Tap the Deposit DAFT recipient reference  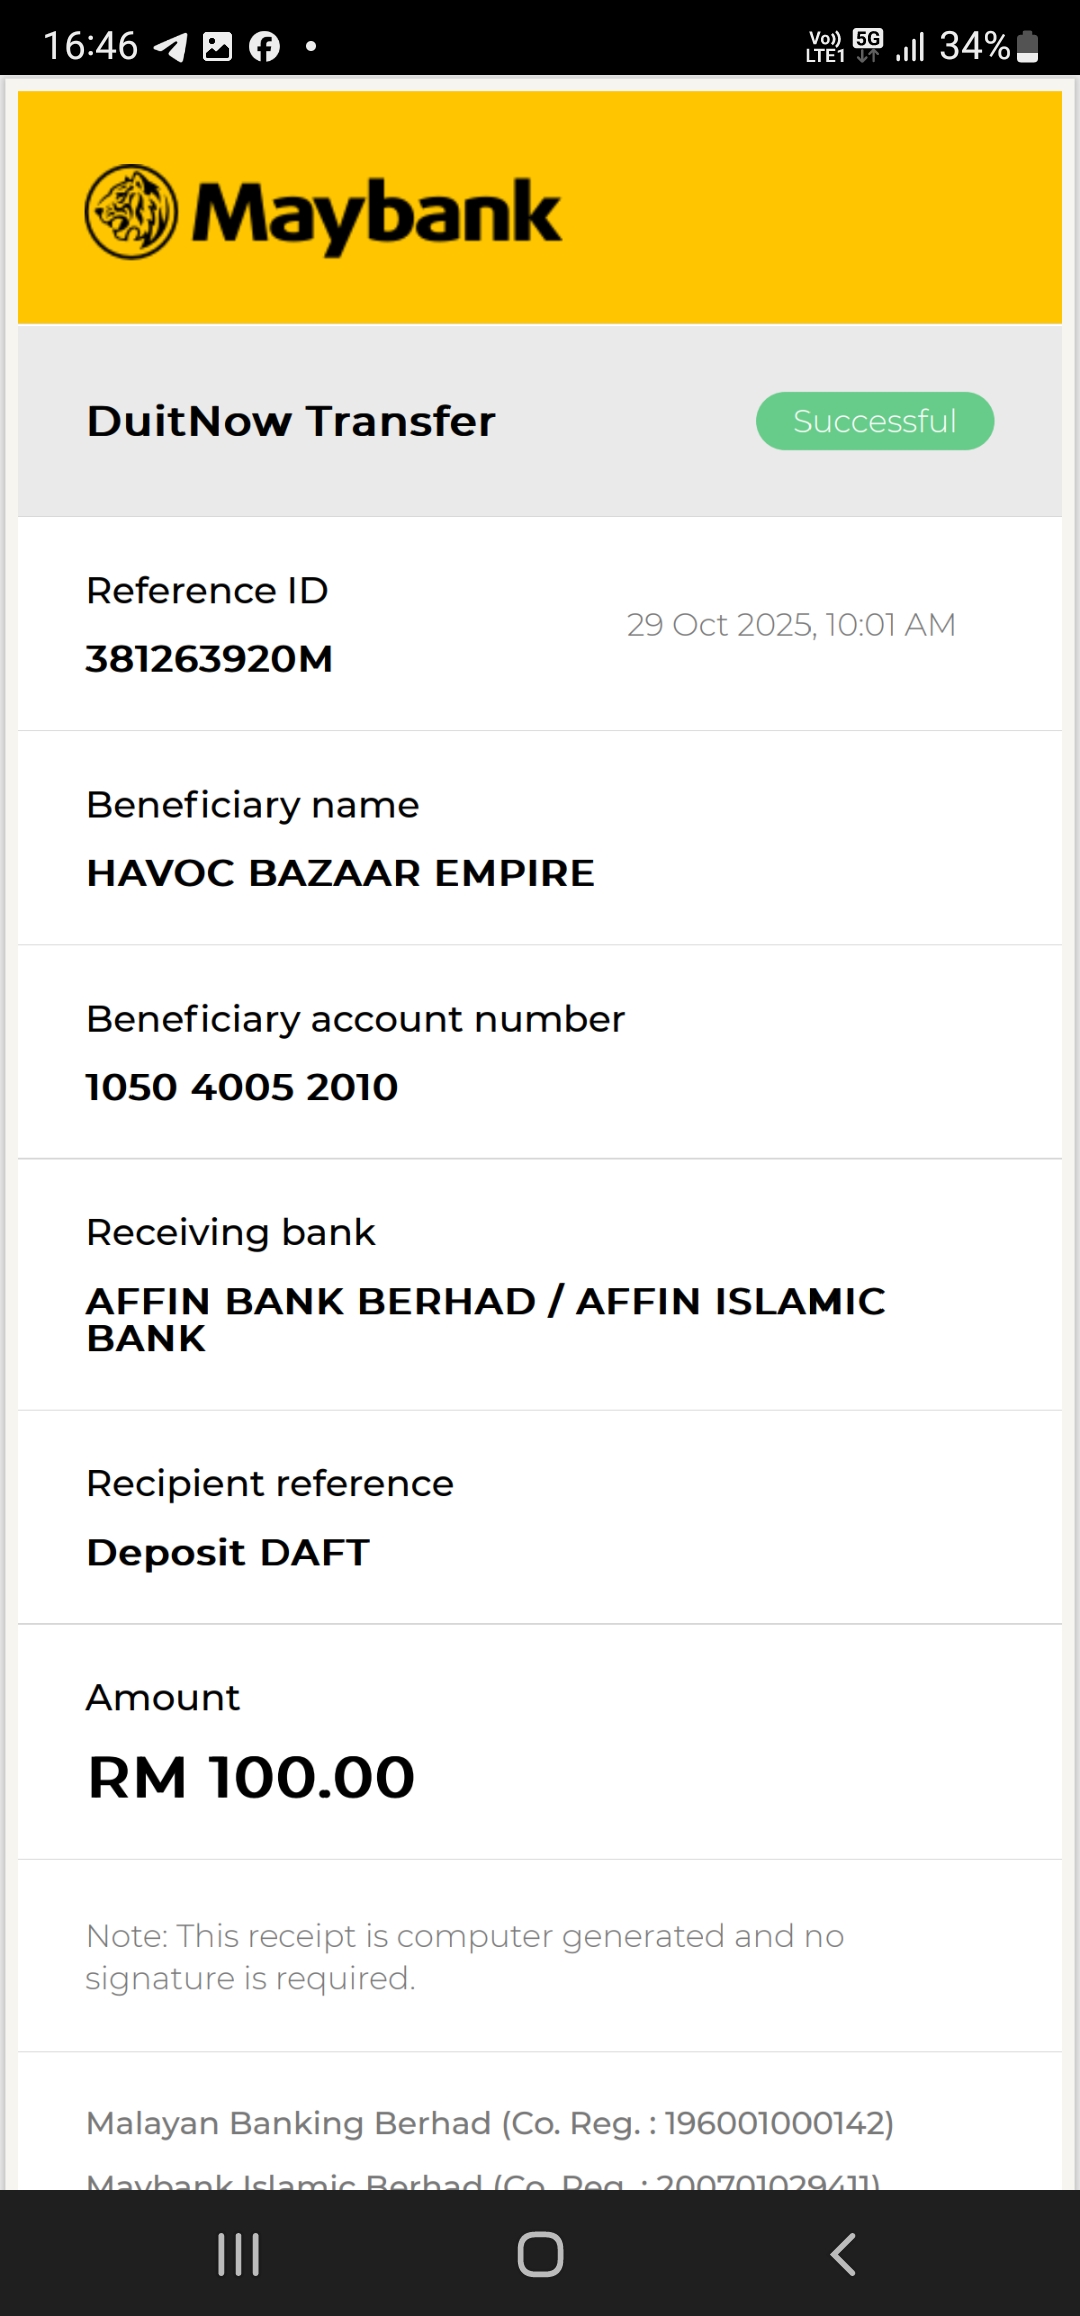click(228, 1552)
